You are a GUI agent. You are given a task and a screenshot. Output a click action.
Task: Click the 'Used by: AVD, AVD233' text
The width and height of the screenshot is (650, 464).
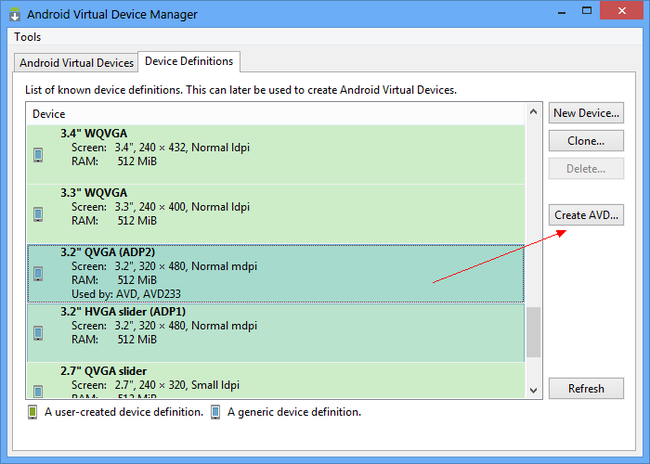click(x=126, y=294)
